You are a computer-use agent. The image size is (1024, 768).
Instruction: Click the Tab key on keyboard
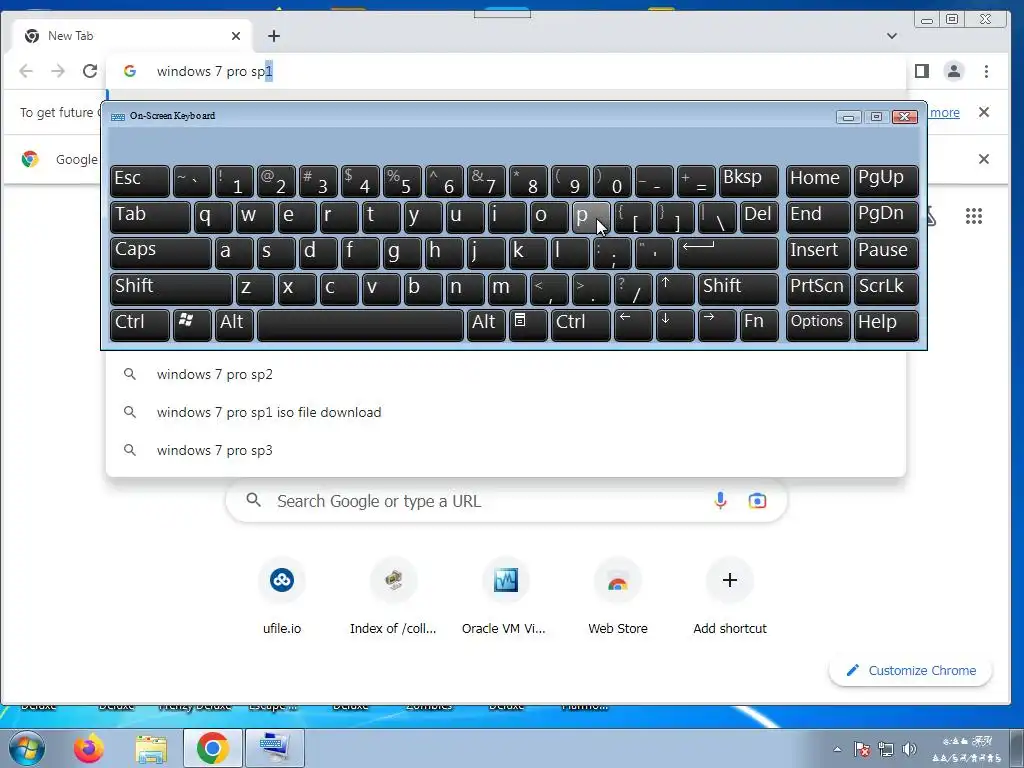coord(150,217)
